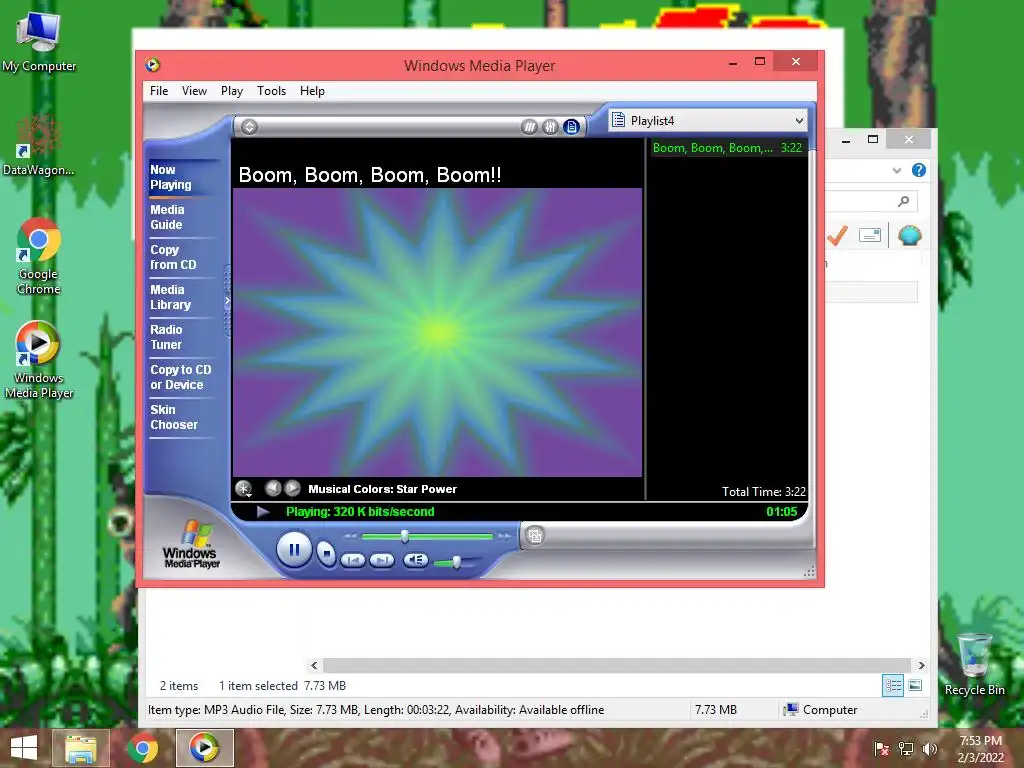Skip to the previous track

point(353,560)
